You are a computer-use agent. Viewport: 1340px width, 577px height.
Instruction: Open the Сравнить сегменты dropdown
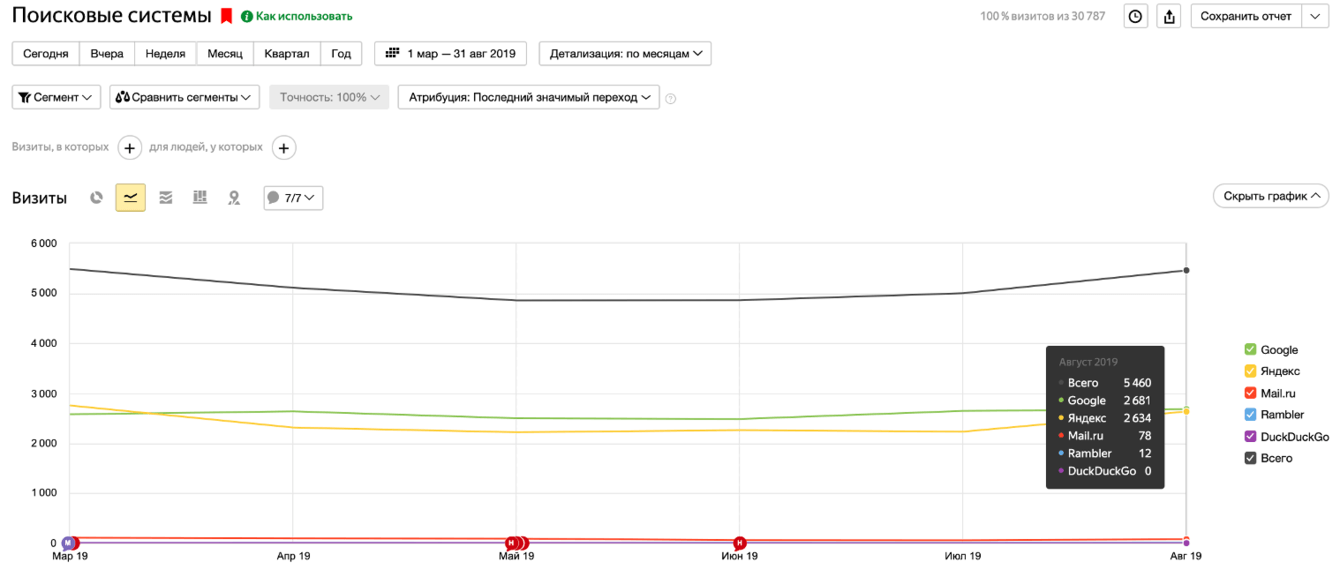(x=184, y=97)
